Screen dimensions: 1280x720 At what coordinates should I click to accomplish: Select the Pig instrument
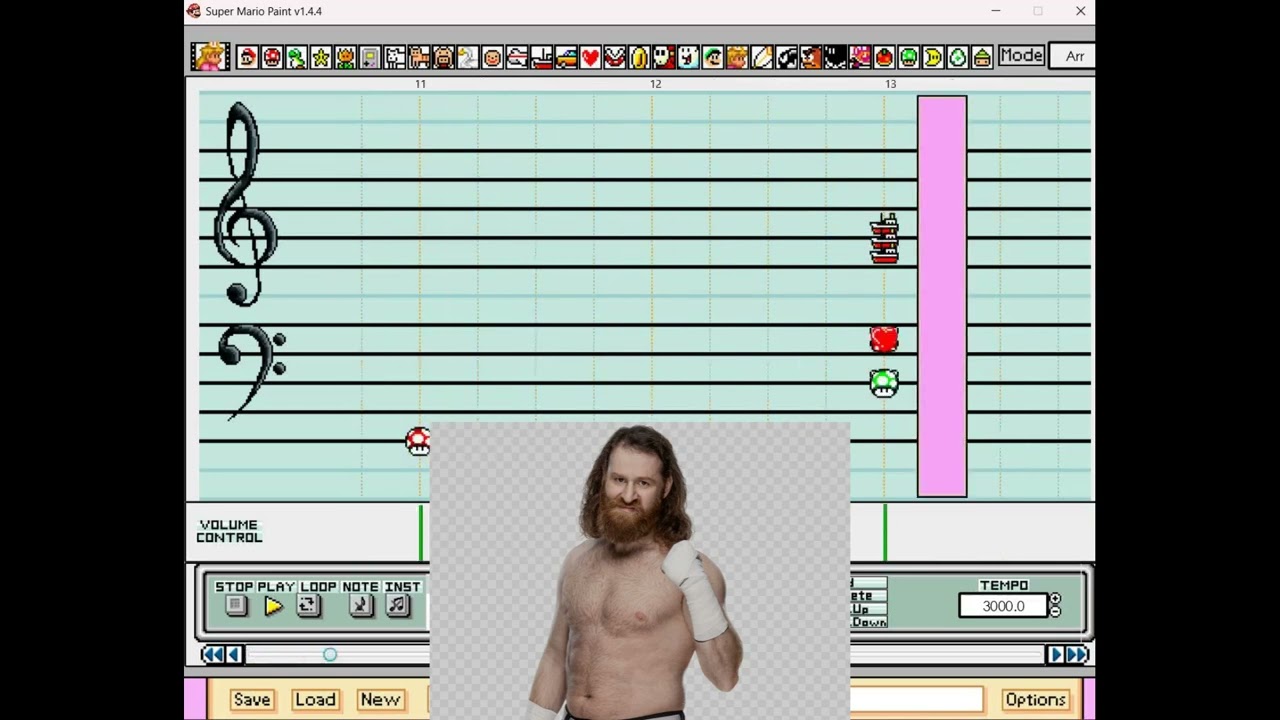click(443, 57)
